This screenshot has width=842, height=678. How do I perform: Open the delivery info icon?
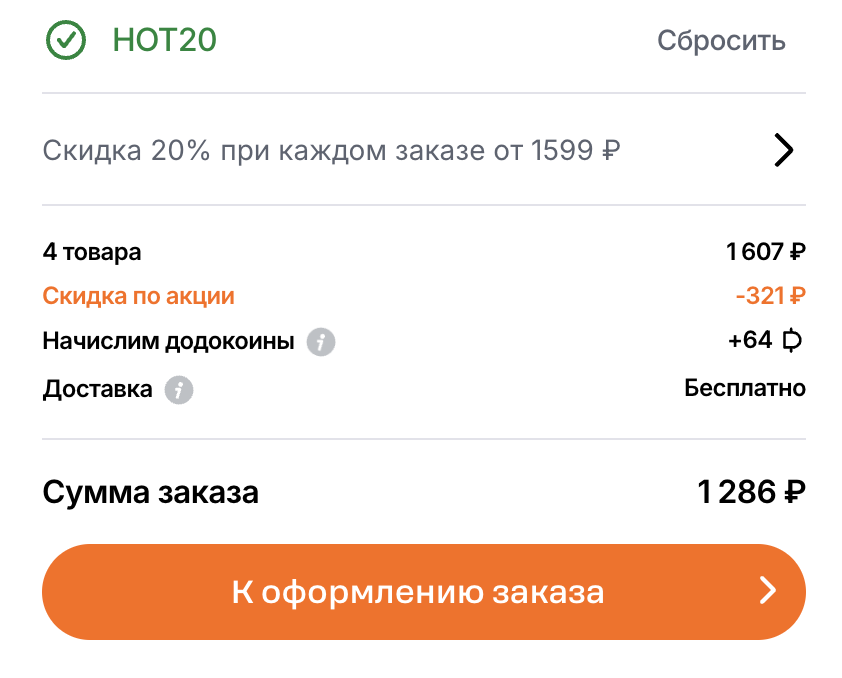(179, 389)
